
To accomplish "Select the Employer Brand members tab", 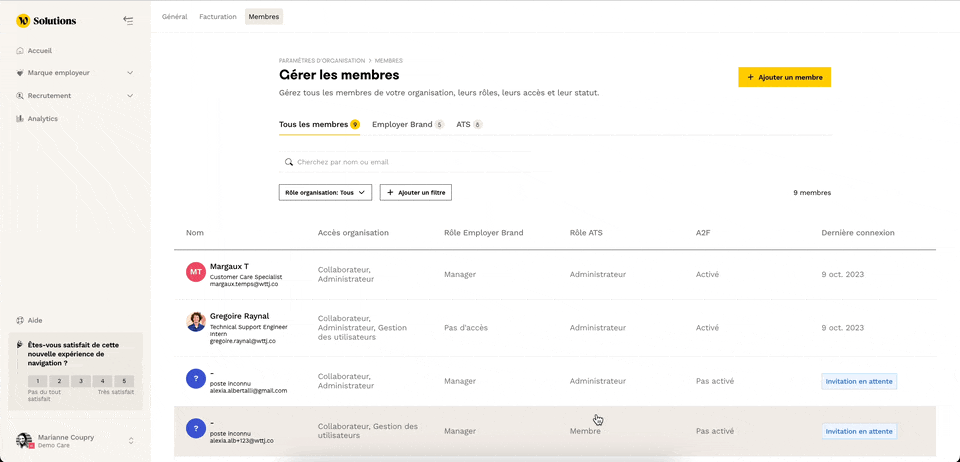I will click(407, 125).
